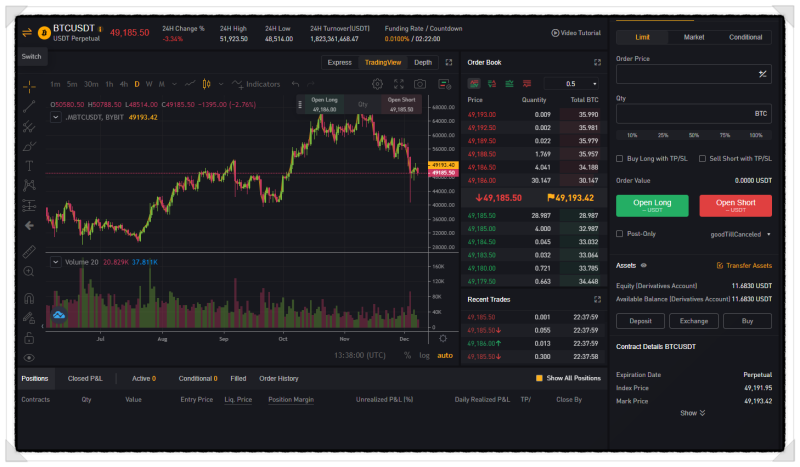Viewport: 800px width, 467px height.
Task: Select the Depth chart tab
Action: [x=423, y=62]
